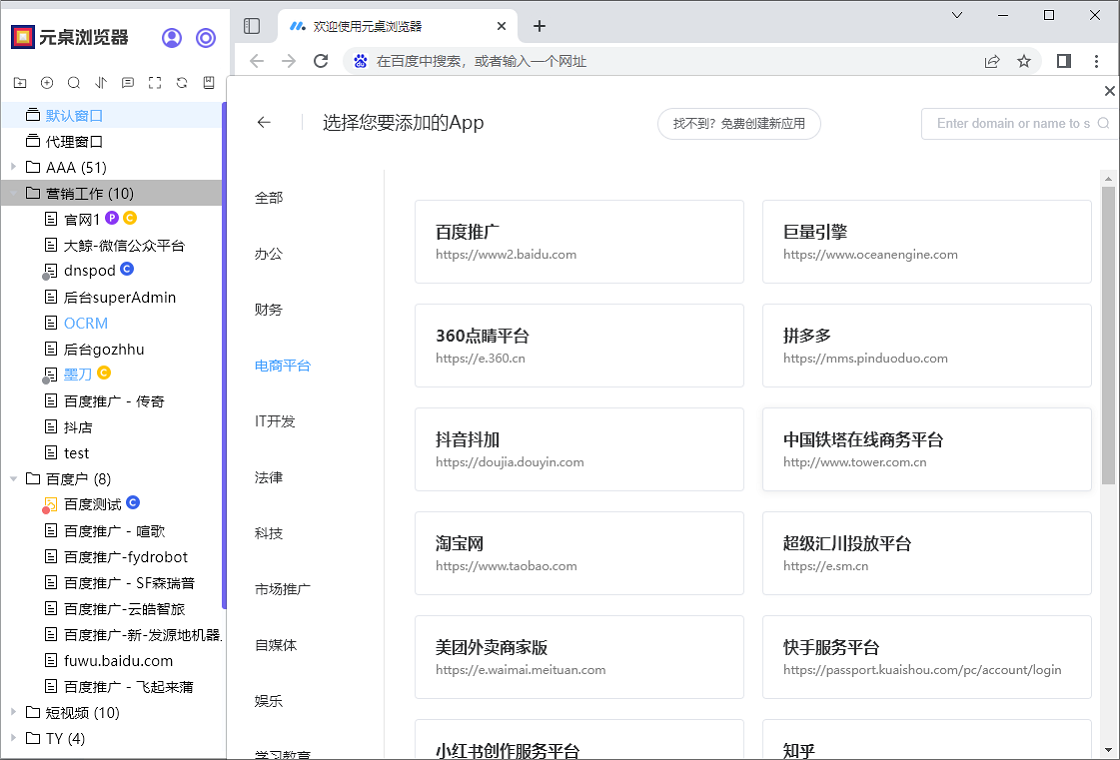
Task: Collapse the 百度户 (8) folder
Action: pos(14,479)
